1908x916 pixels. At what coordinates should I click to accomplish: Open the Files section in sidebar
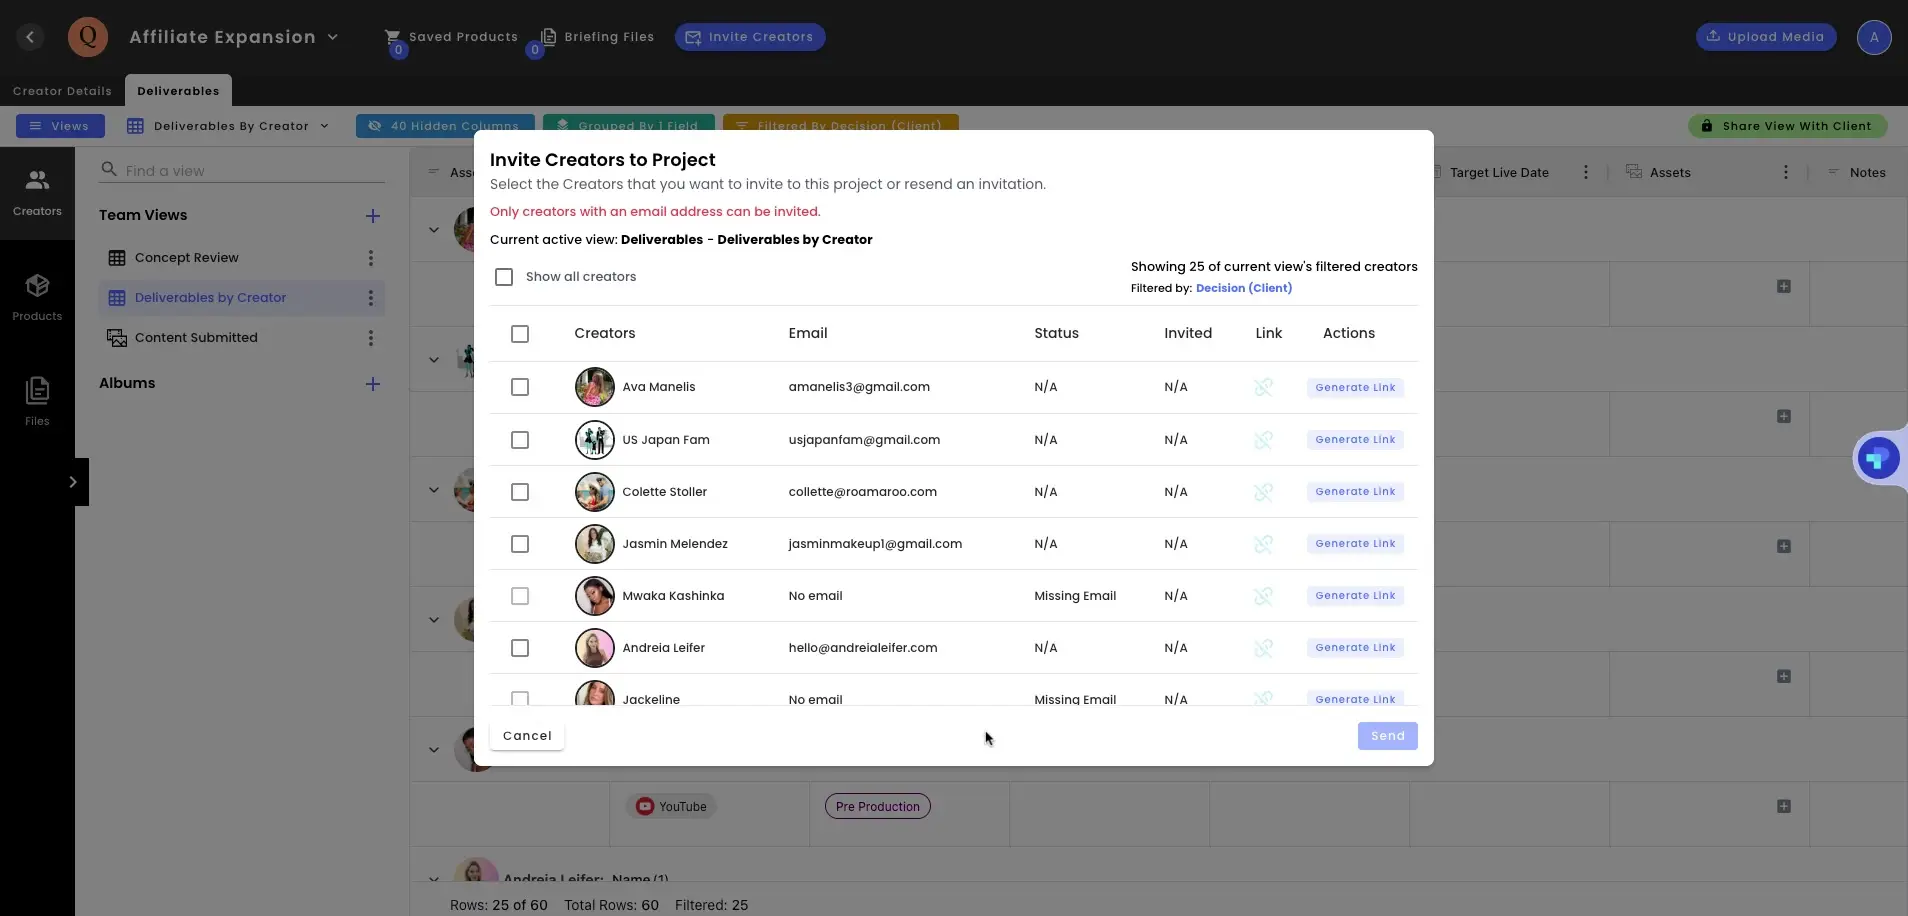click(37, 400)
